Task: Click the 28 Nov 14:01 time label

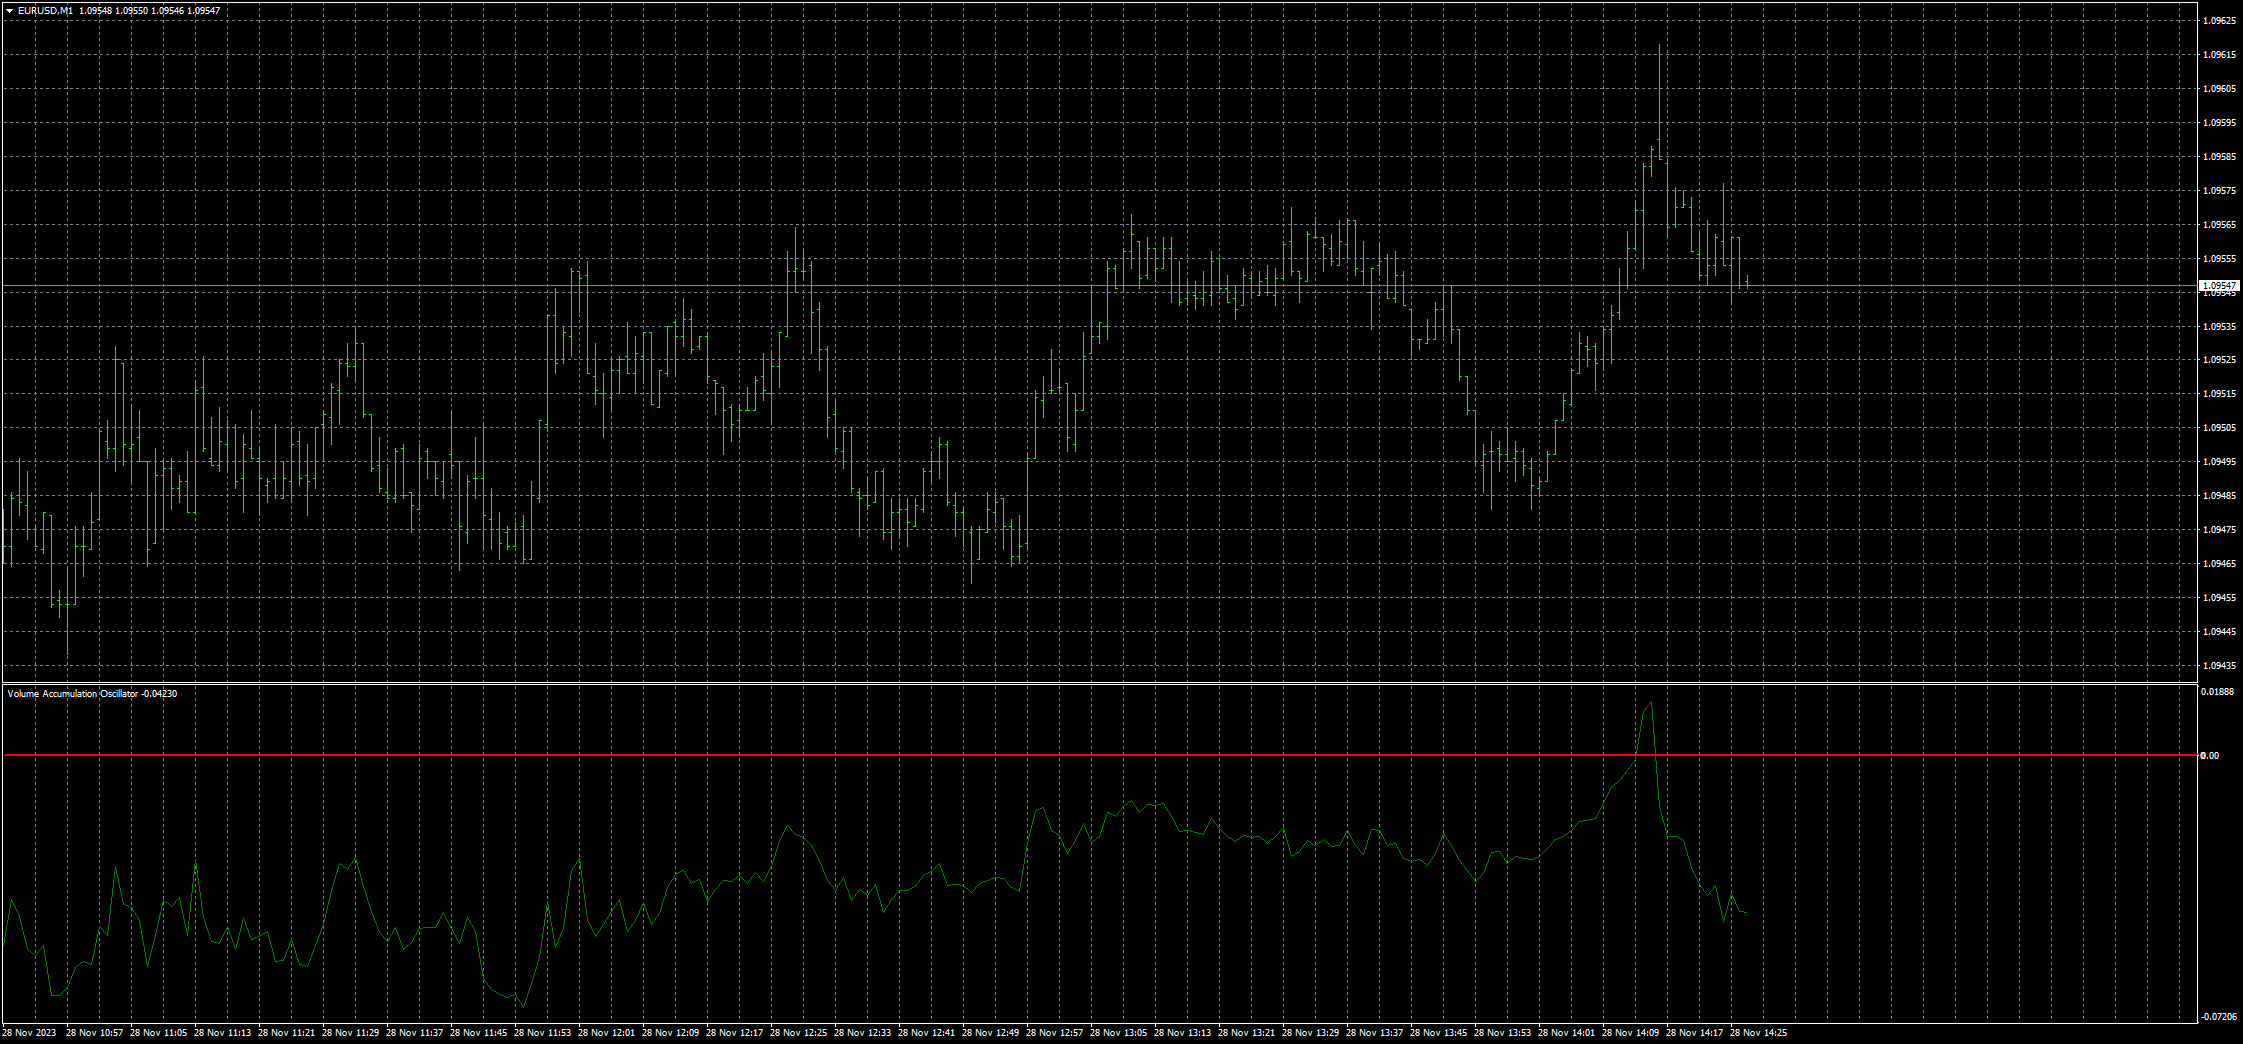Action: coord(1566,1032)
